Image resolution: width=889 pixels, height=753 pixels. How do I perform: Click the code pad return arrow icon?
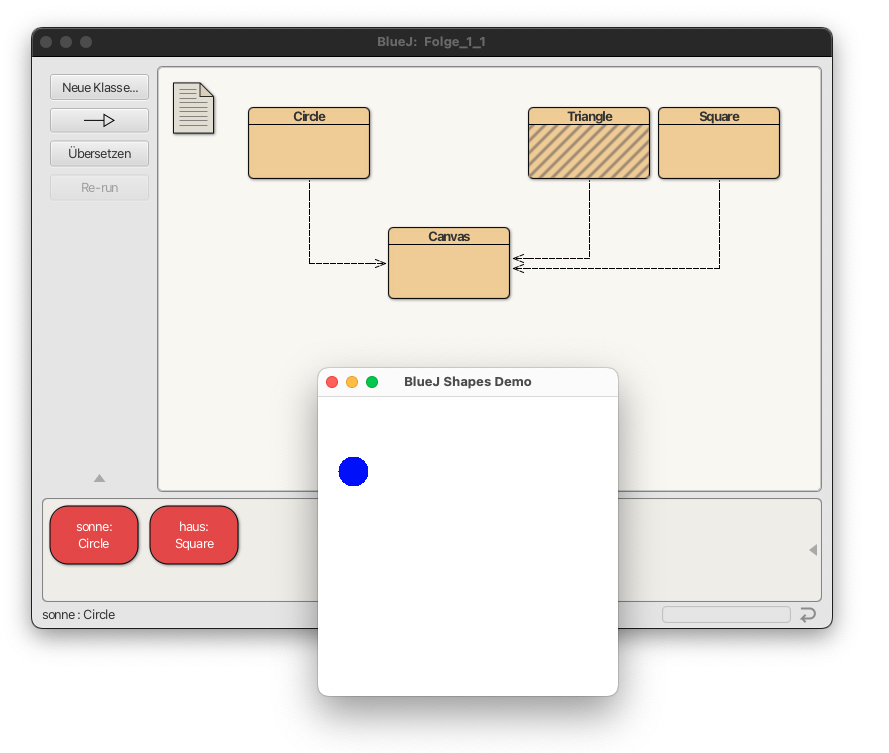click(808, 615)
